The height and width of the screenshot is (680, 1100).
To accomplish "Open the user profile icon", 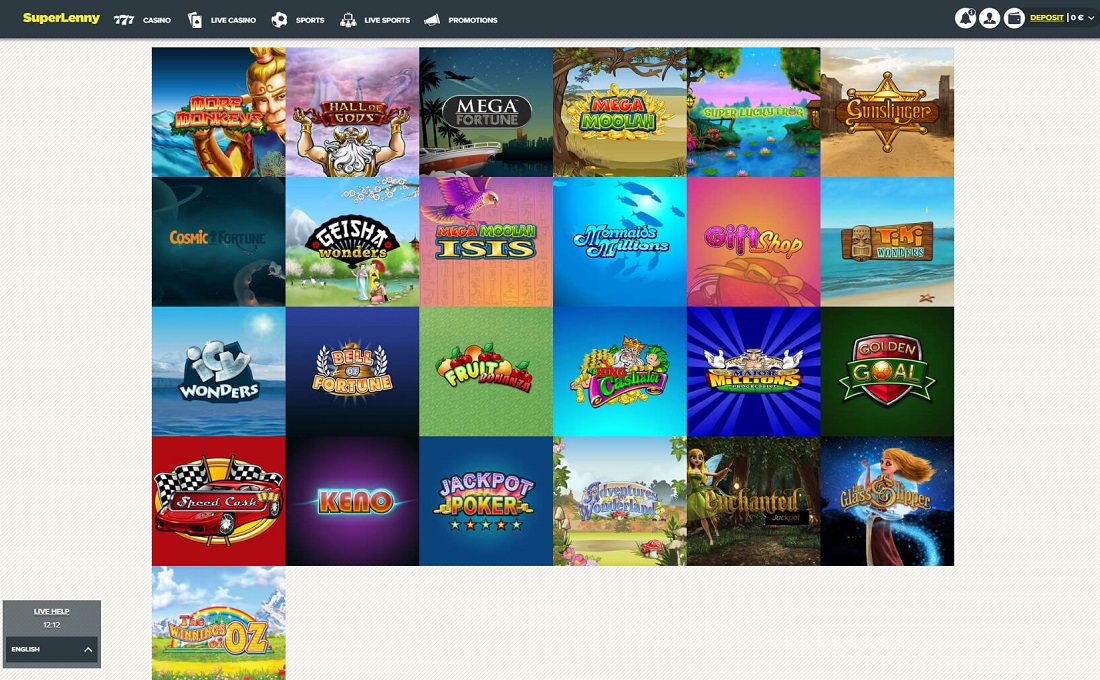I will point(990,18).
